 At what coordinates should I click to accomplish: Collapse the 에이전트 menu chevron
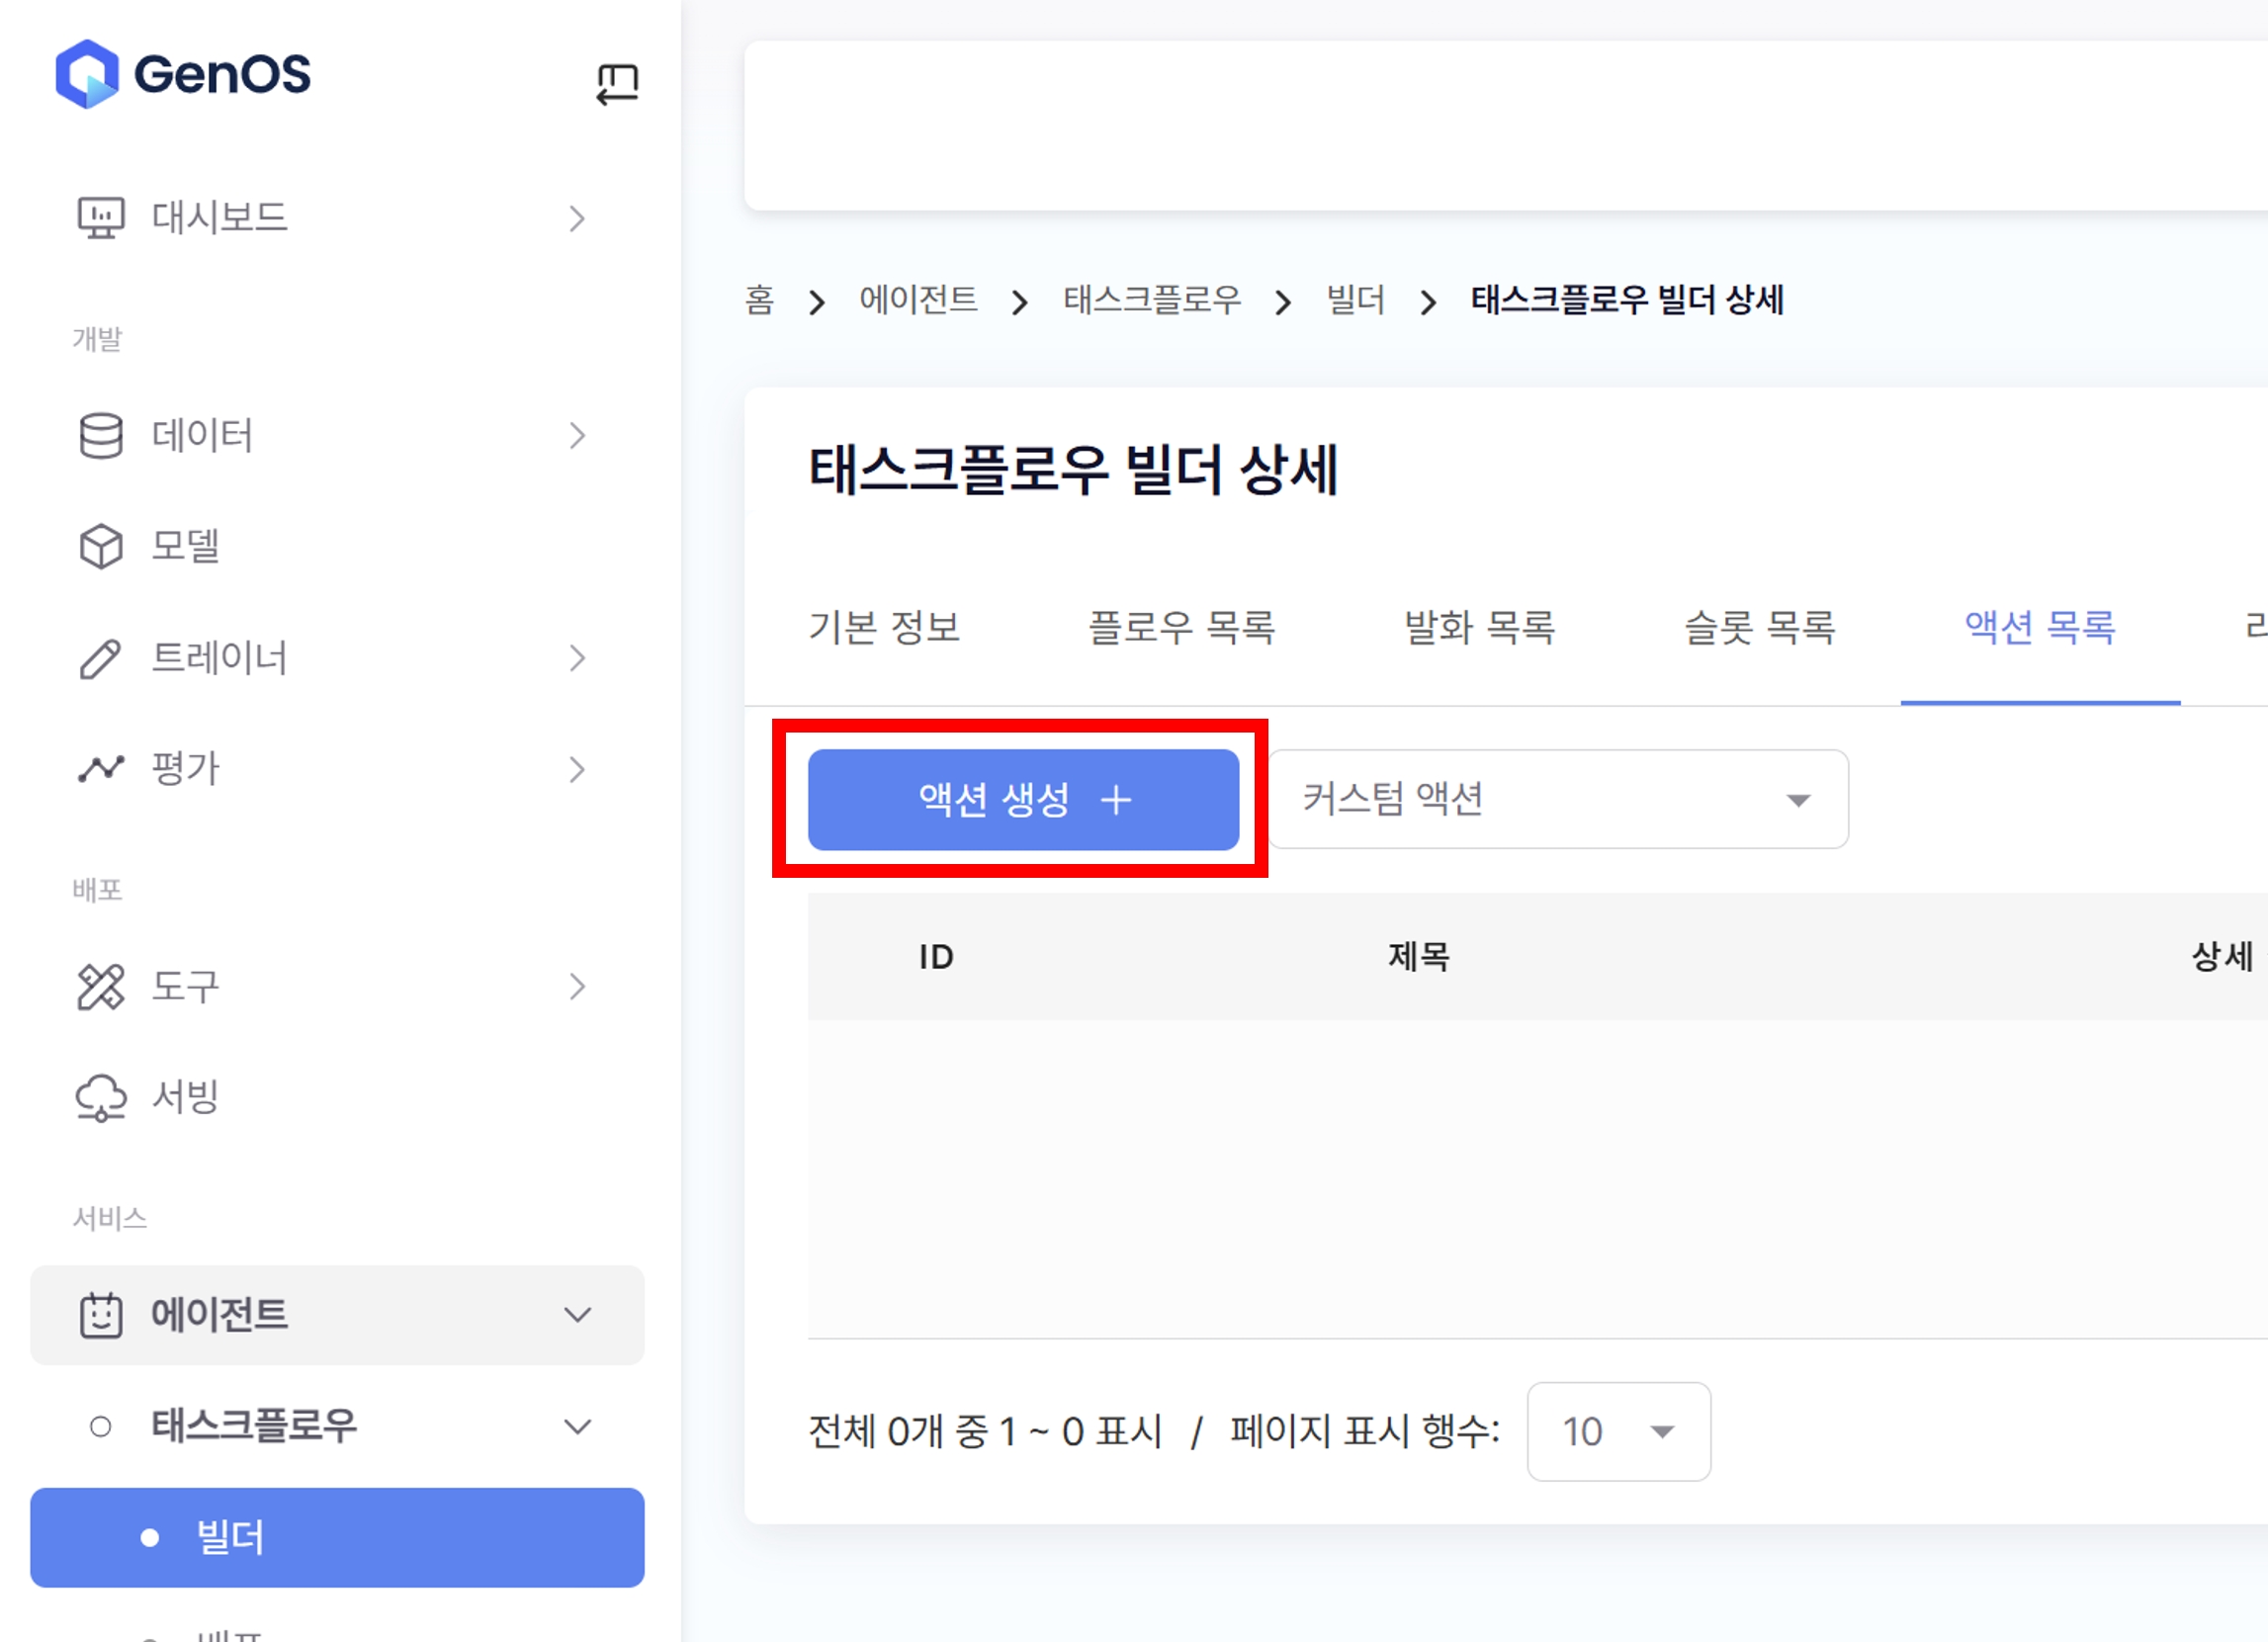[x=577, y=1315]
